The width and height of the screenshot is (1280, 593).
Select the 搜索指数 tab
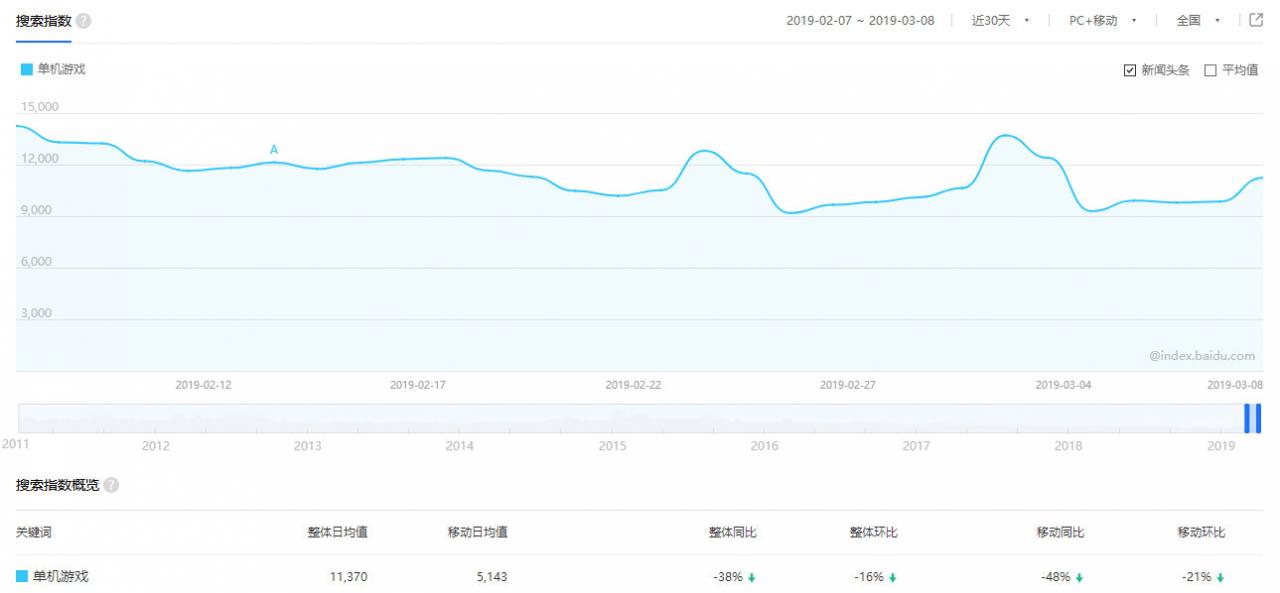[x=44, y=21]
